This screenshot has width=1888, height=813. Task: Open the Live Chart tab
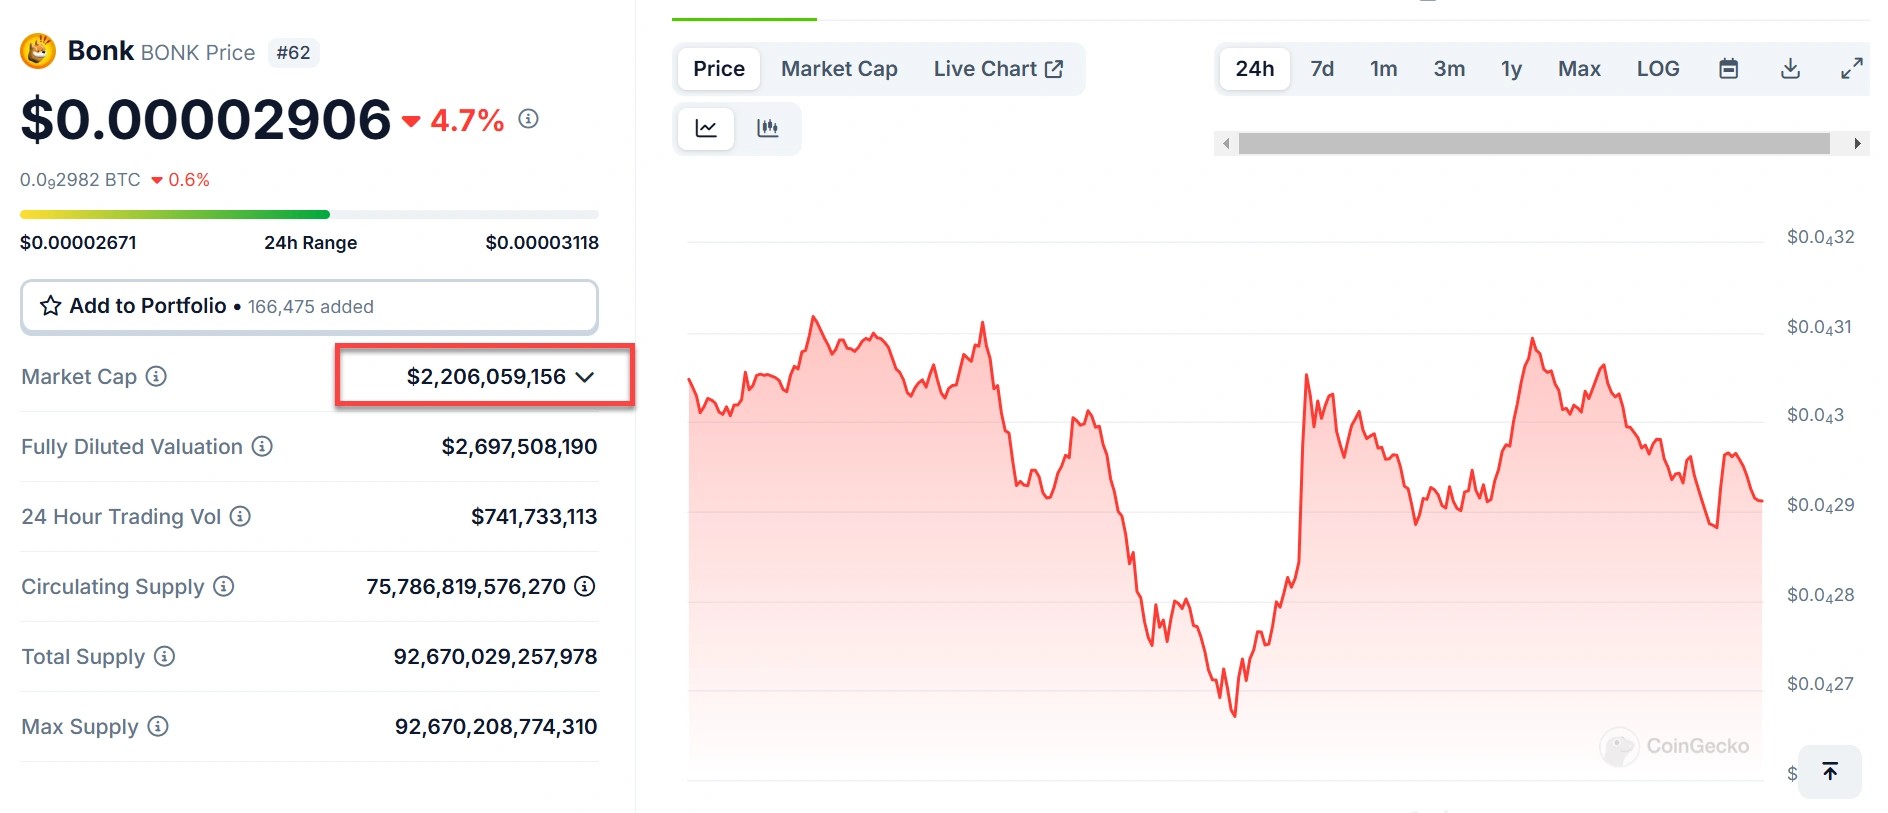coord(998,69)
